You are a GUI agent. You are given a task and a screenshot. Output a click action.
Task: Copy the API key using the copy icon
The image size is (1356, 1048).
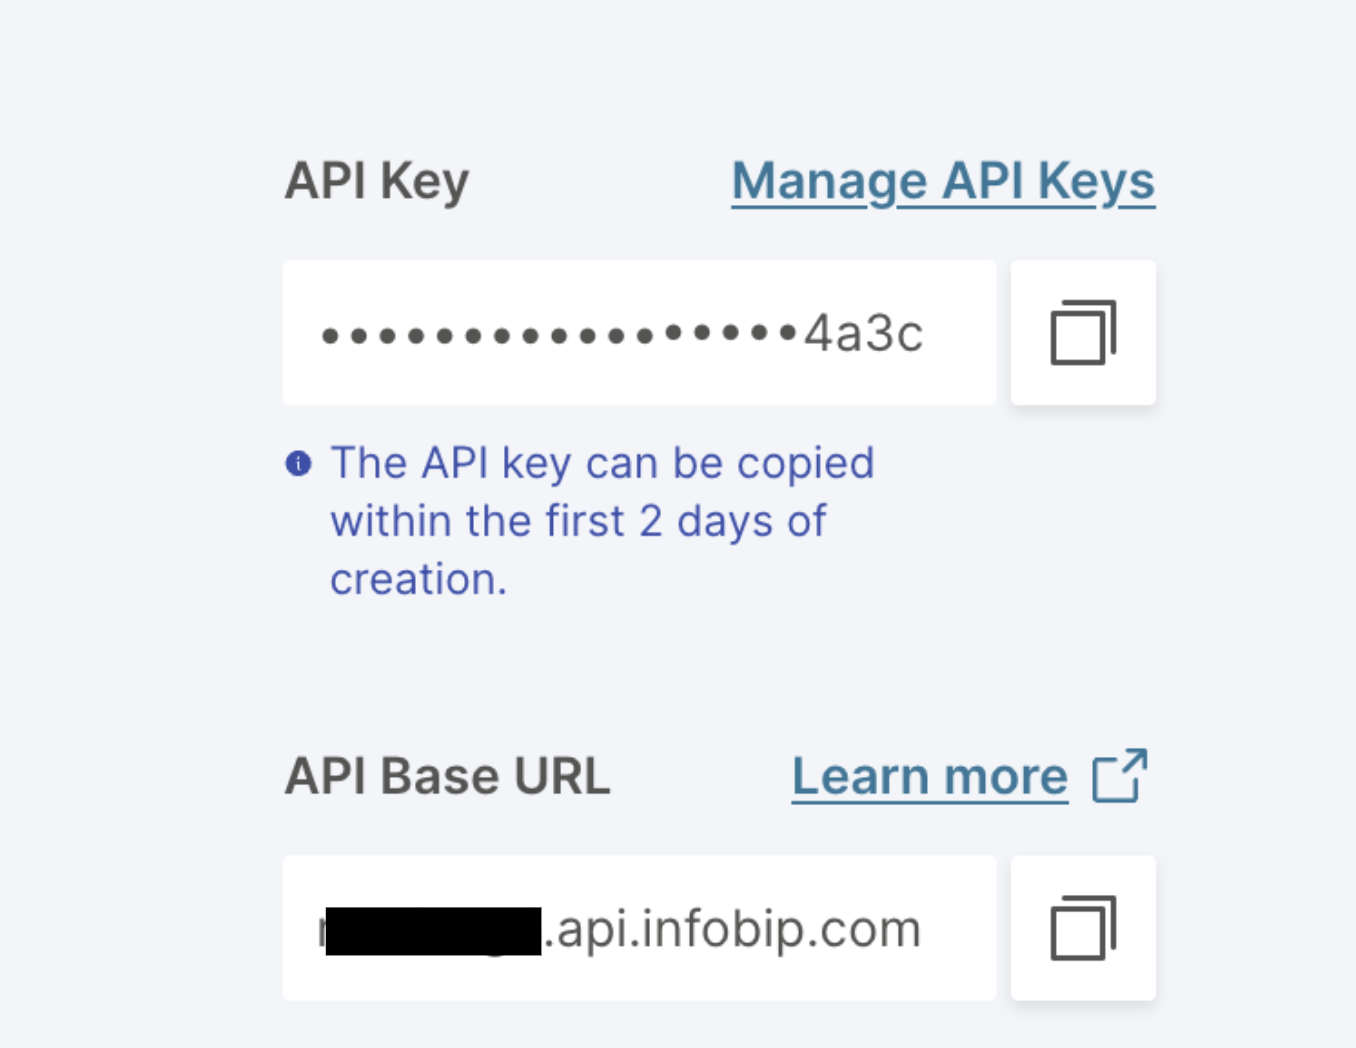pos(1083,333)
